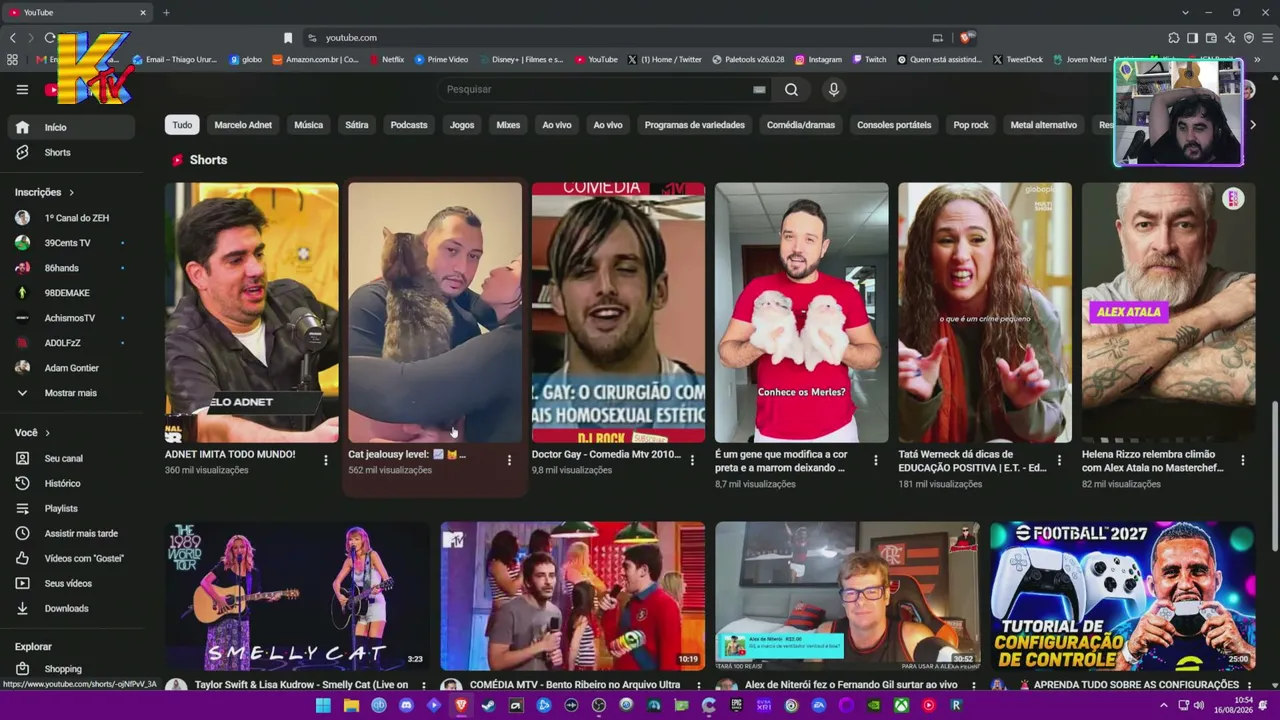Expand the Você section arrow

click(x=47, y=433)
